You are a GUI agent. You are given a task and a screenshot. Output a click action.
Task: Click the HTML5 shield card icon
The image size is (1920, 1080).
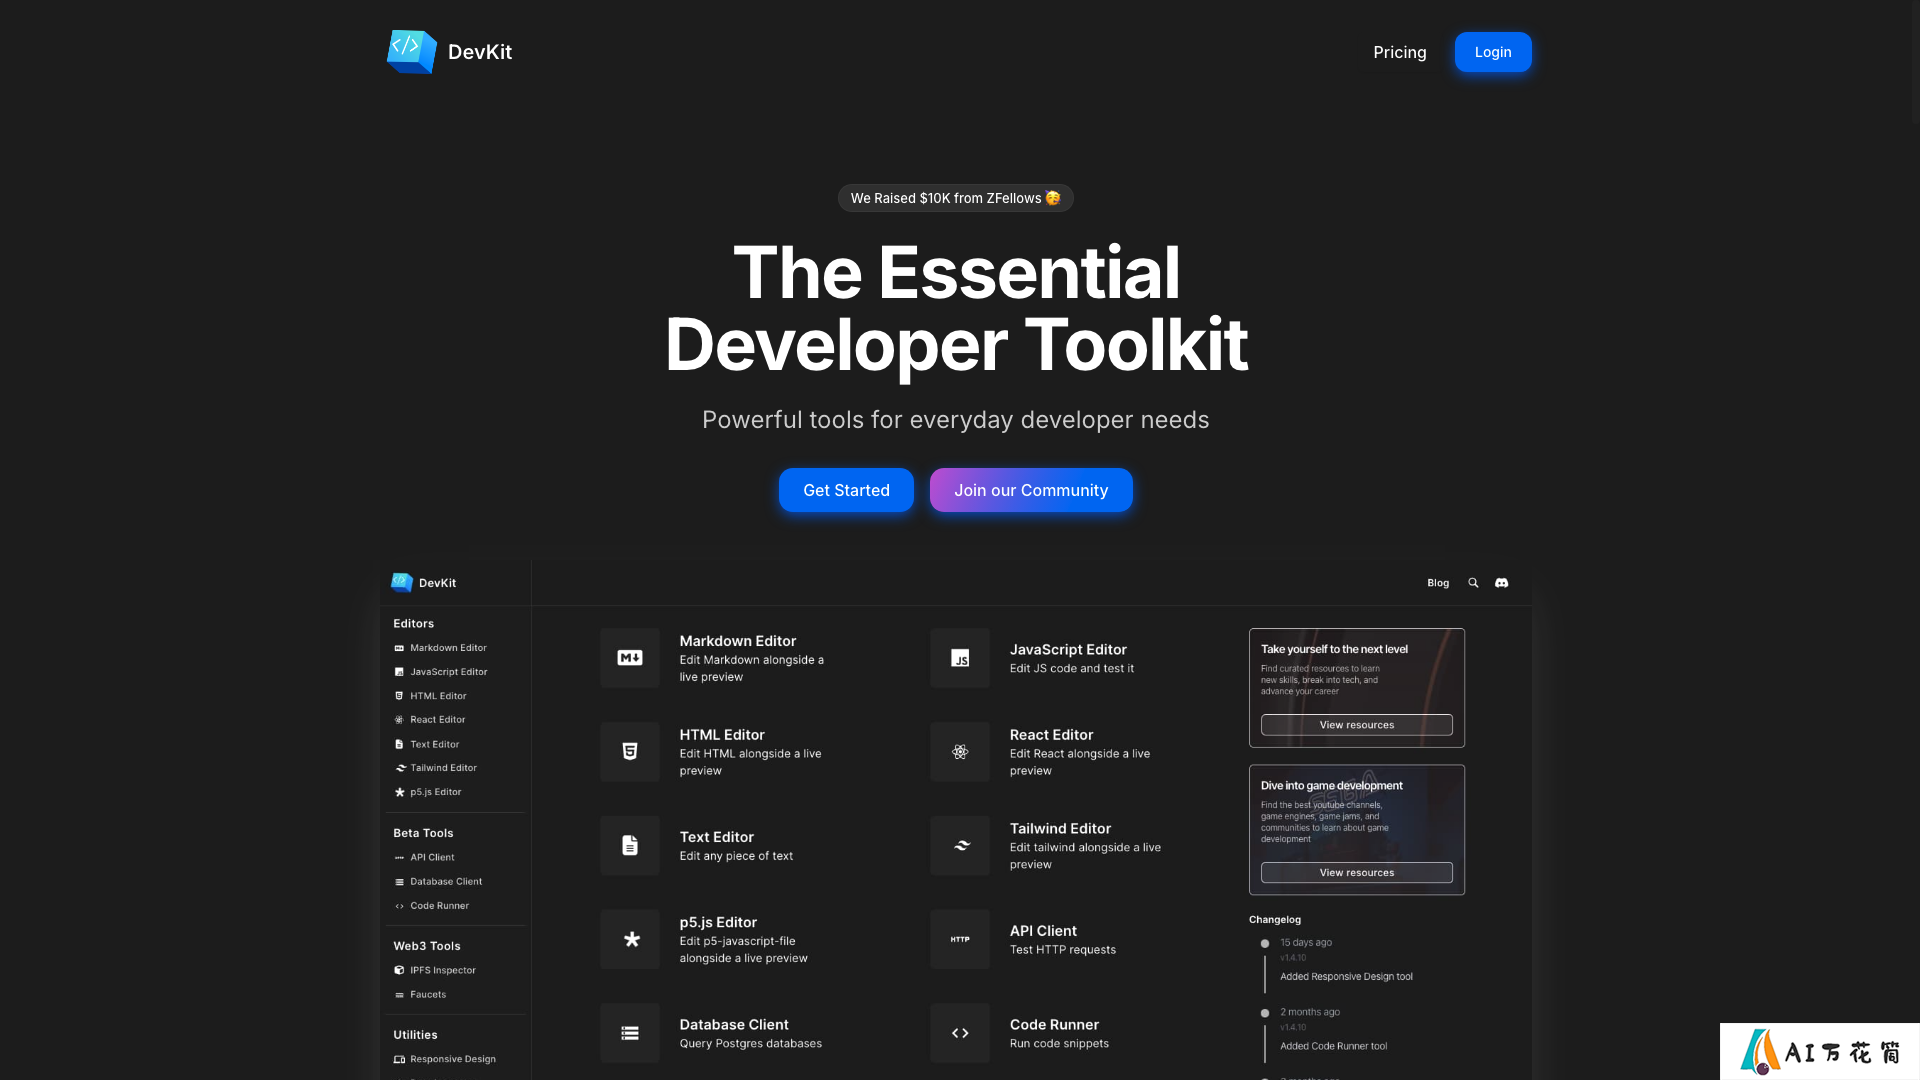coord(630,752)
